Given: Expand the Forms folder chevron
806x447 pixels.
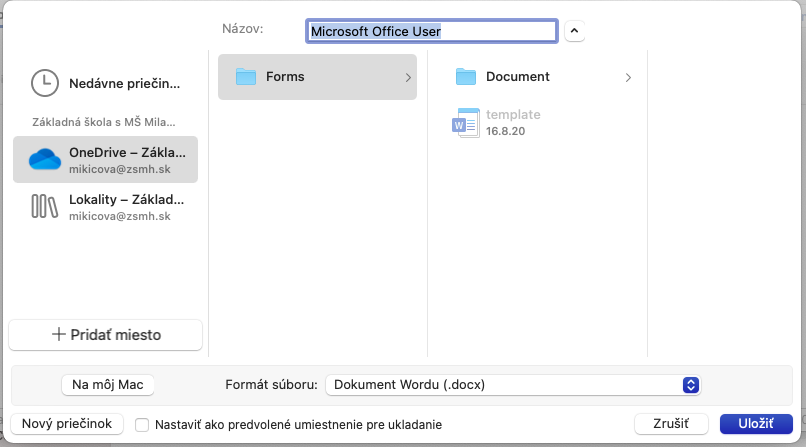Looking at the screenshot, I should coord(408,77).
